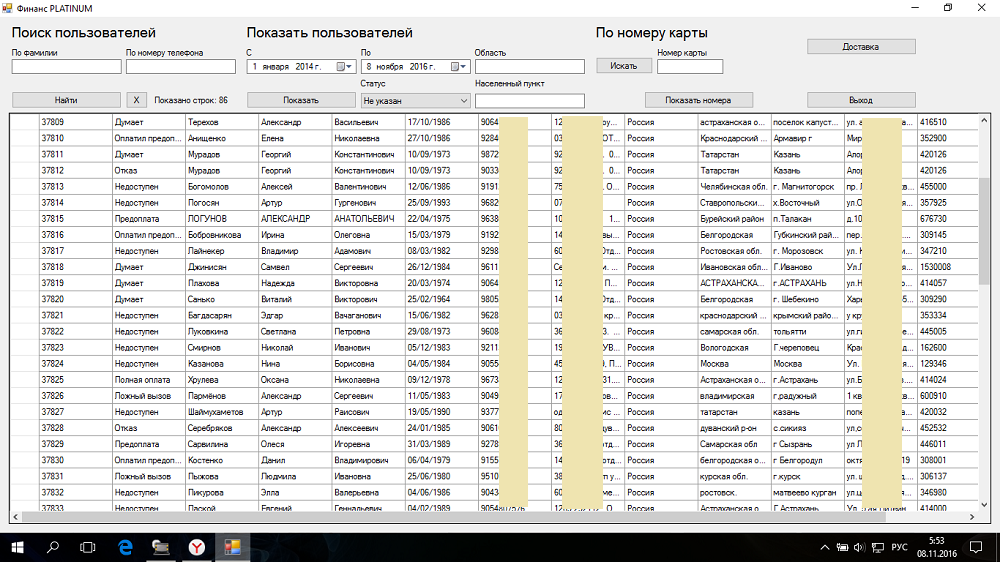Focus the Населенный пункт field

point(529,101)
